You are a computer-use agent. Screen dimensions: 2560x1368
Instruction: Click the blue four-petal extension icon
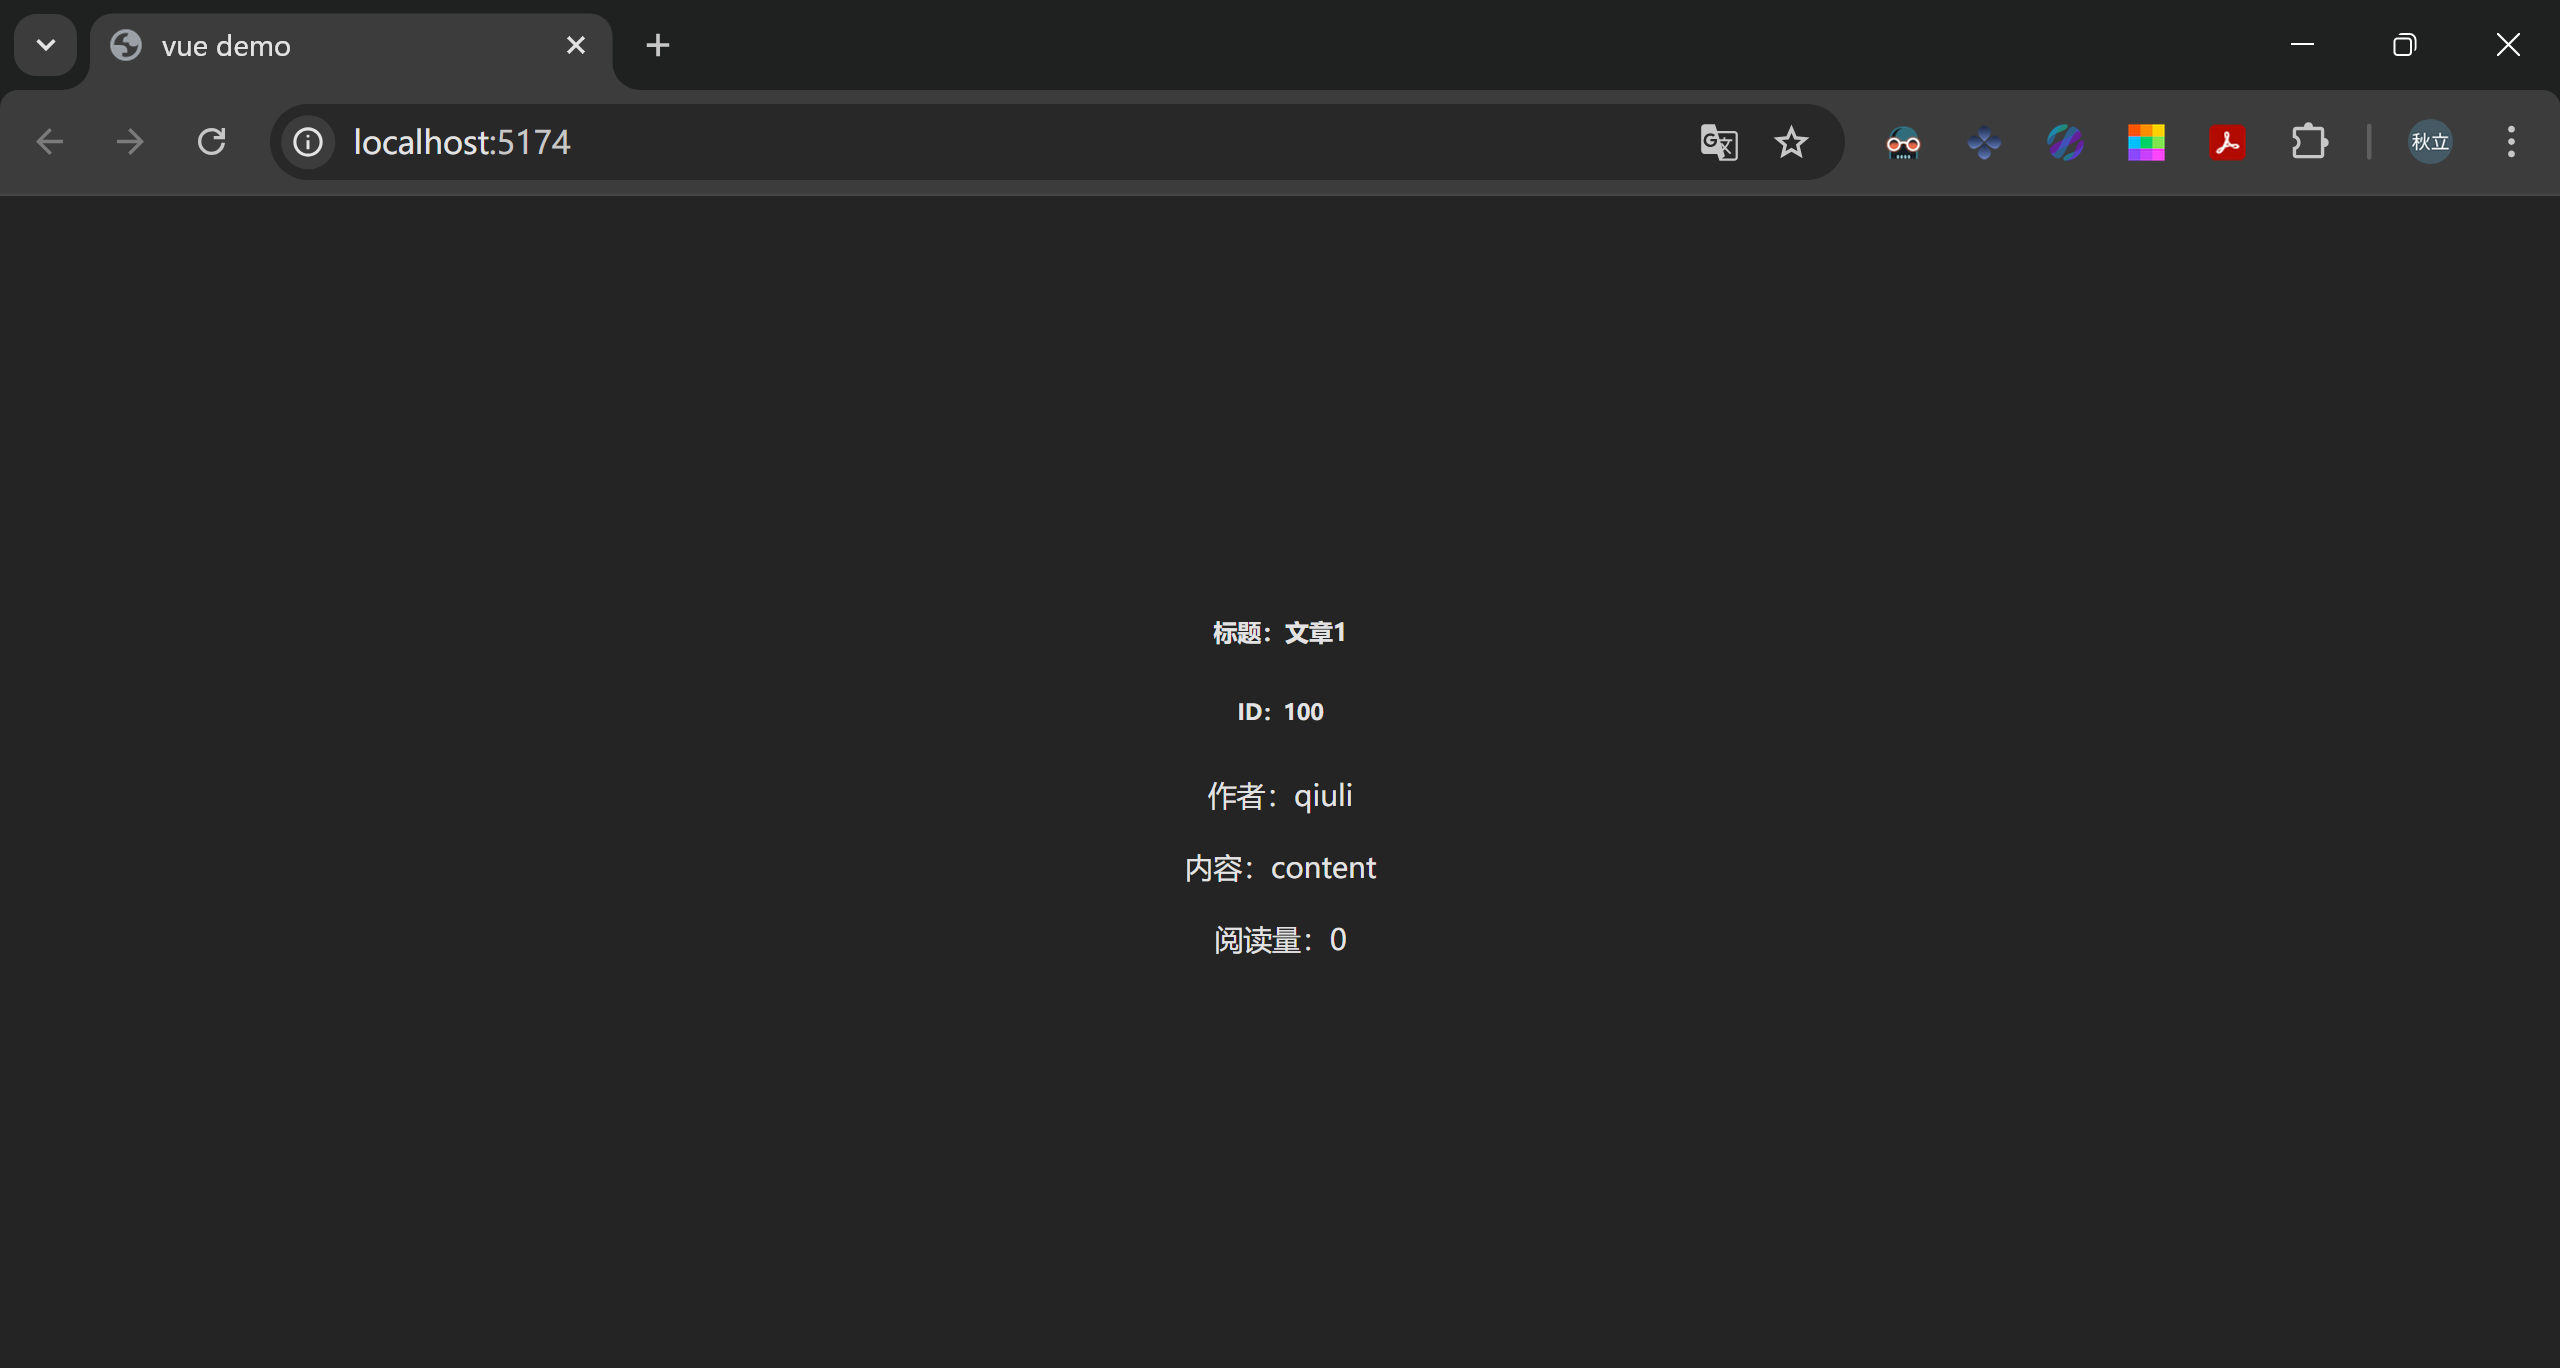point(1984,143)
